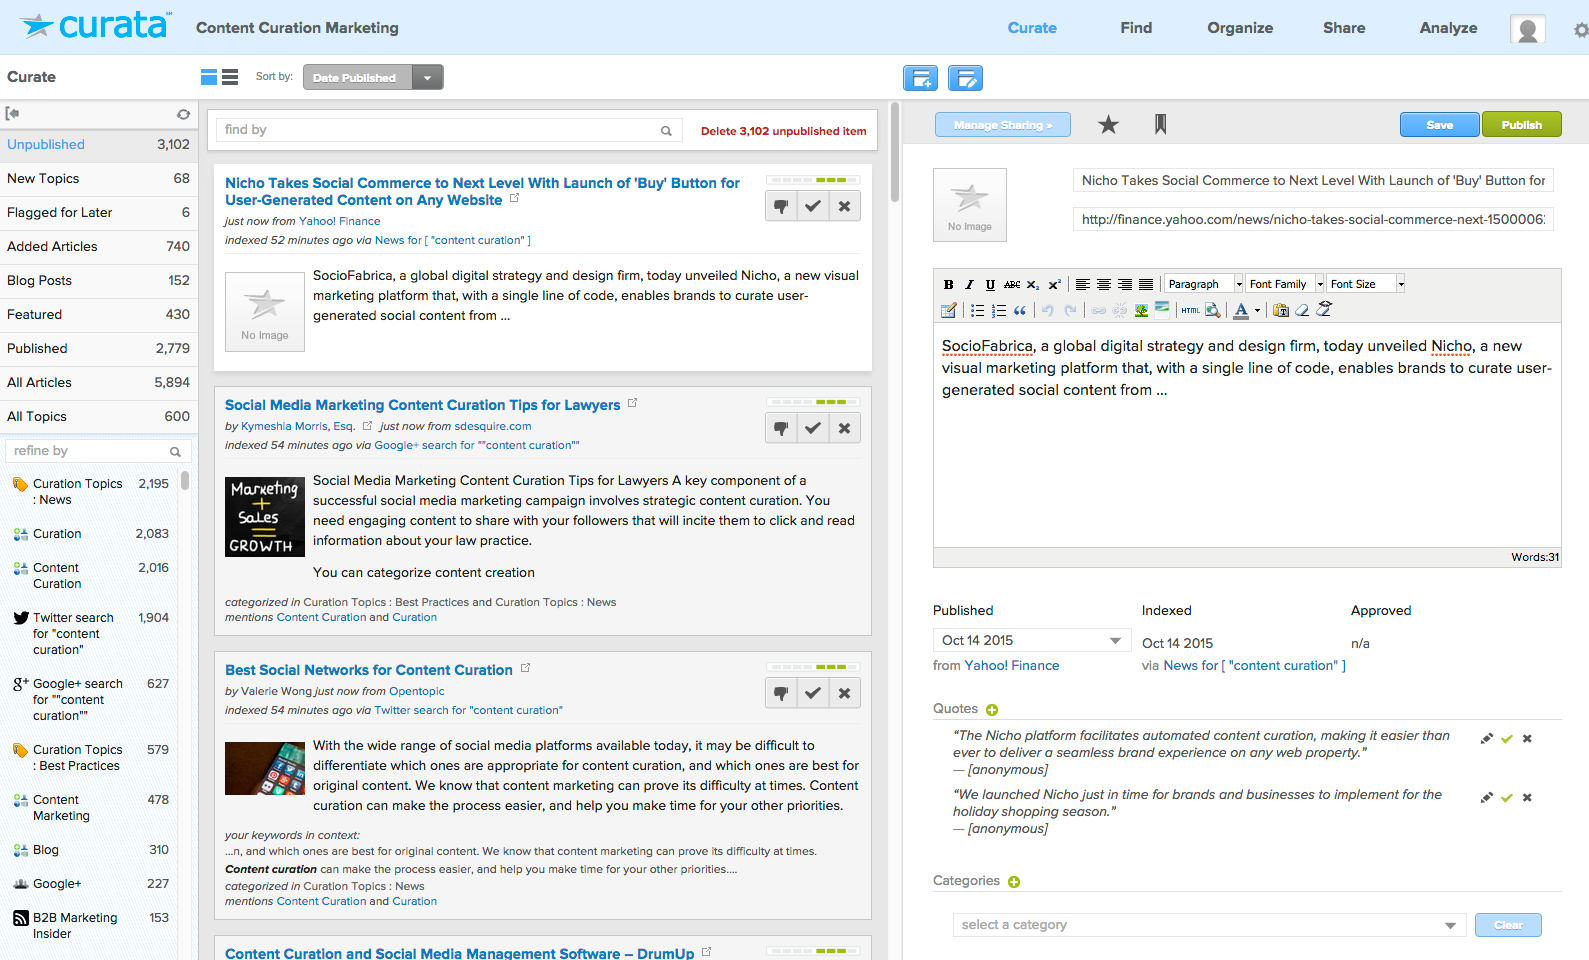
Task: Click the bookmark flag icon in the editor header
Action: click(x=1160, y=125)
